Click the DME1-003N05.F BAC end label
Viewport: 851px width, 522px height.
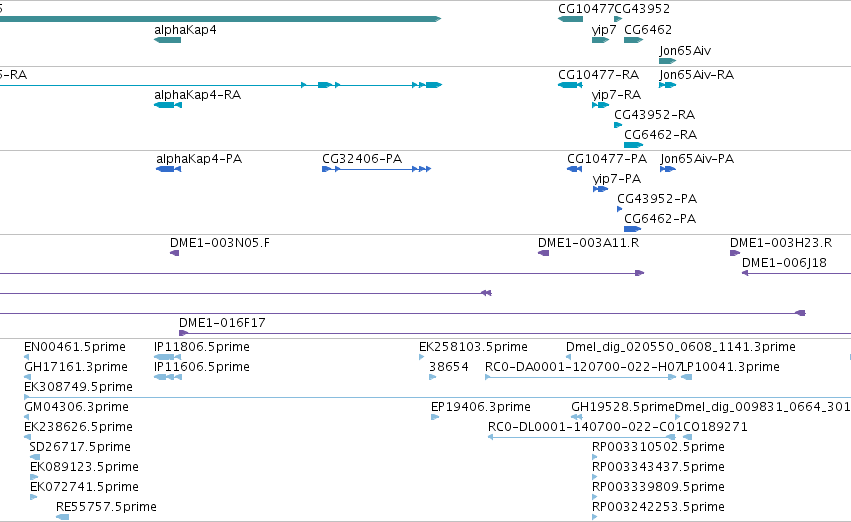tap(220, 243)
